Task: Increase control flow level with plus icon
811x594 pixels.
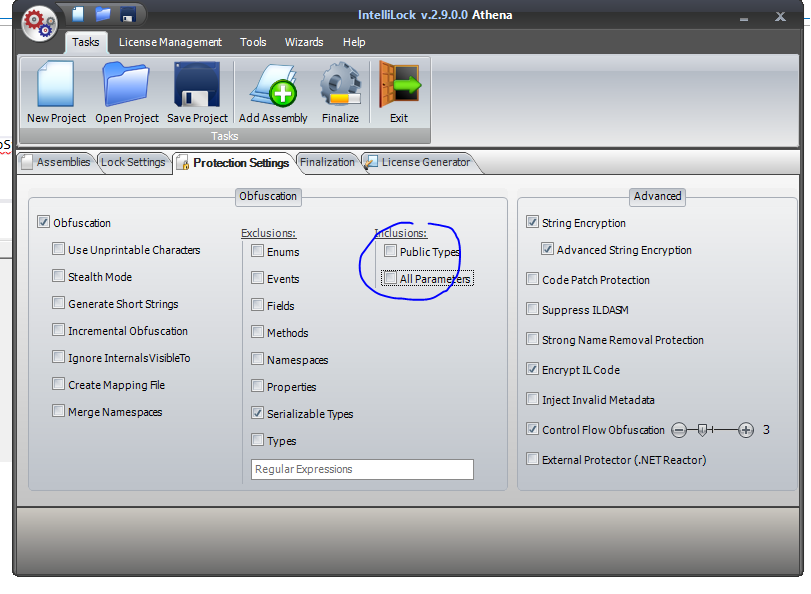Action: point(745,430)
